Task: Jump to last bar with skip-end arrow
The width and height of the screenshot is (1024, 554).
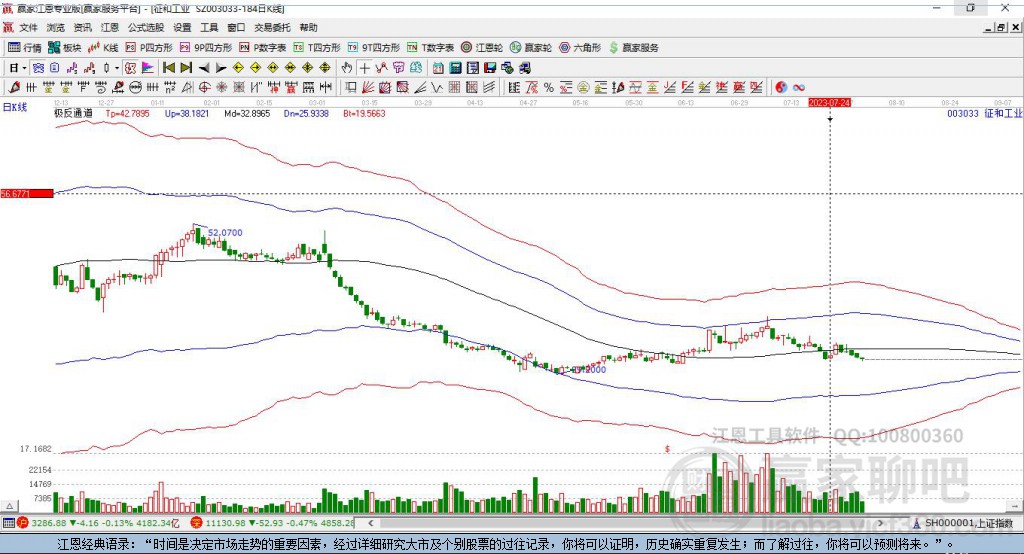Action: point(186,68)
